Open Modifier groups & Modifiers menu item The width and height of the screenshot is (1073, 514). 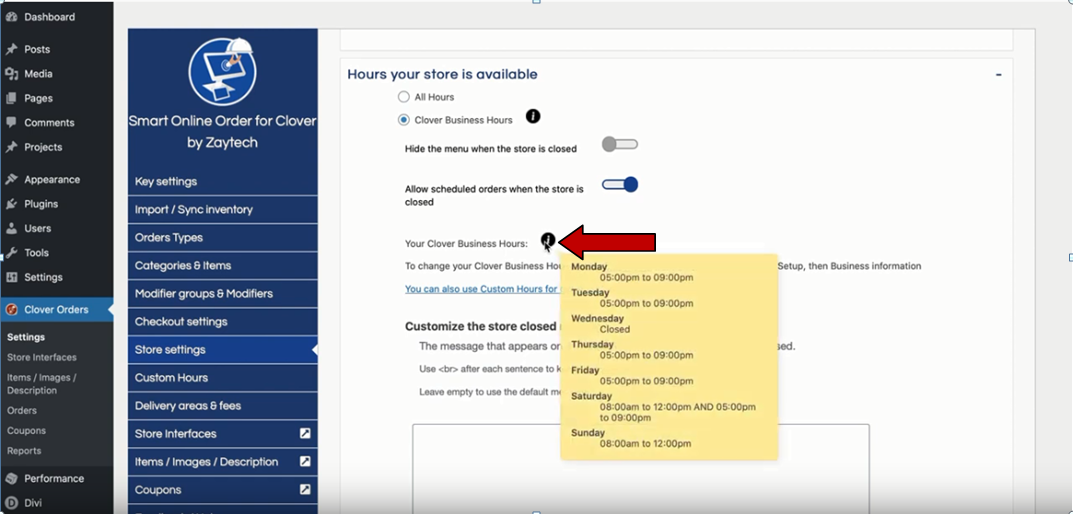click(222, 294)
